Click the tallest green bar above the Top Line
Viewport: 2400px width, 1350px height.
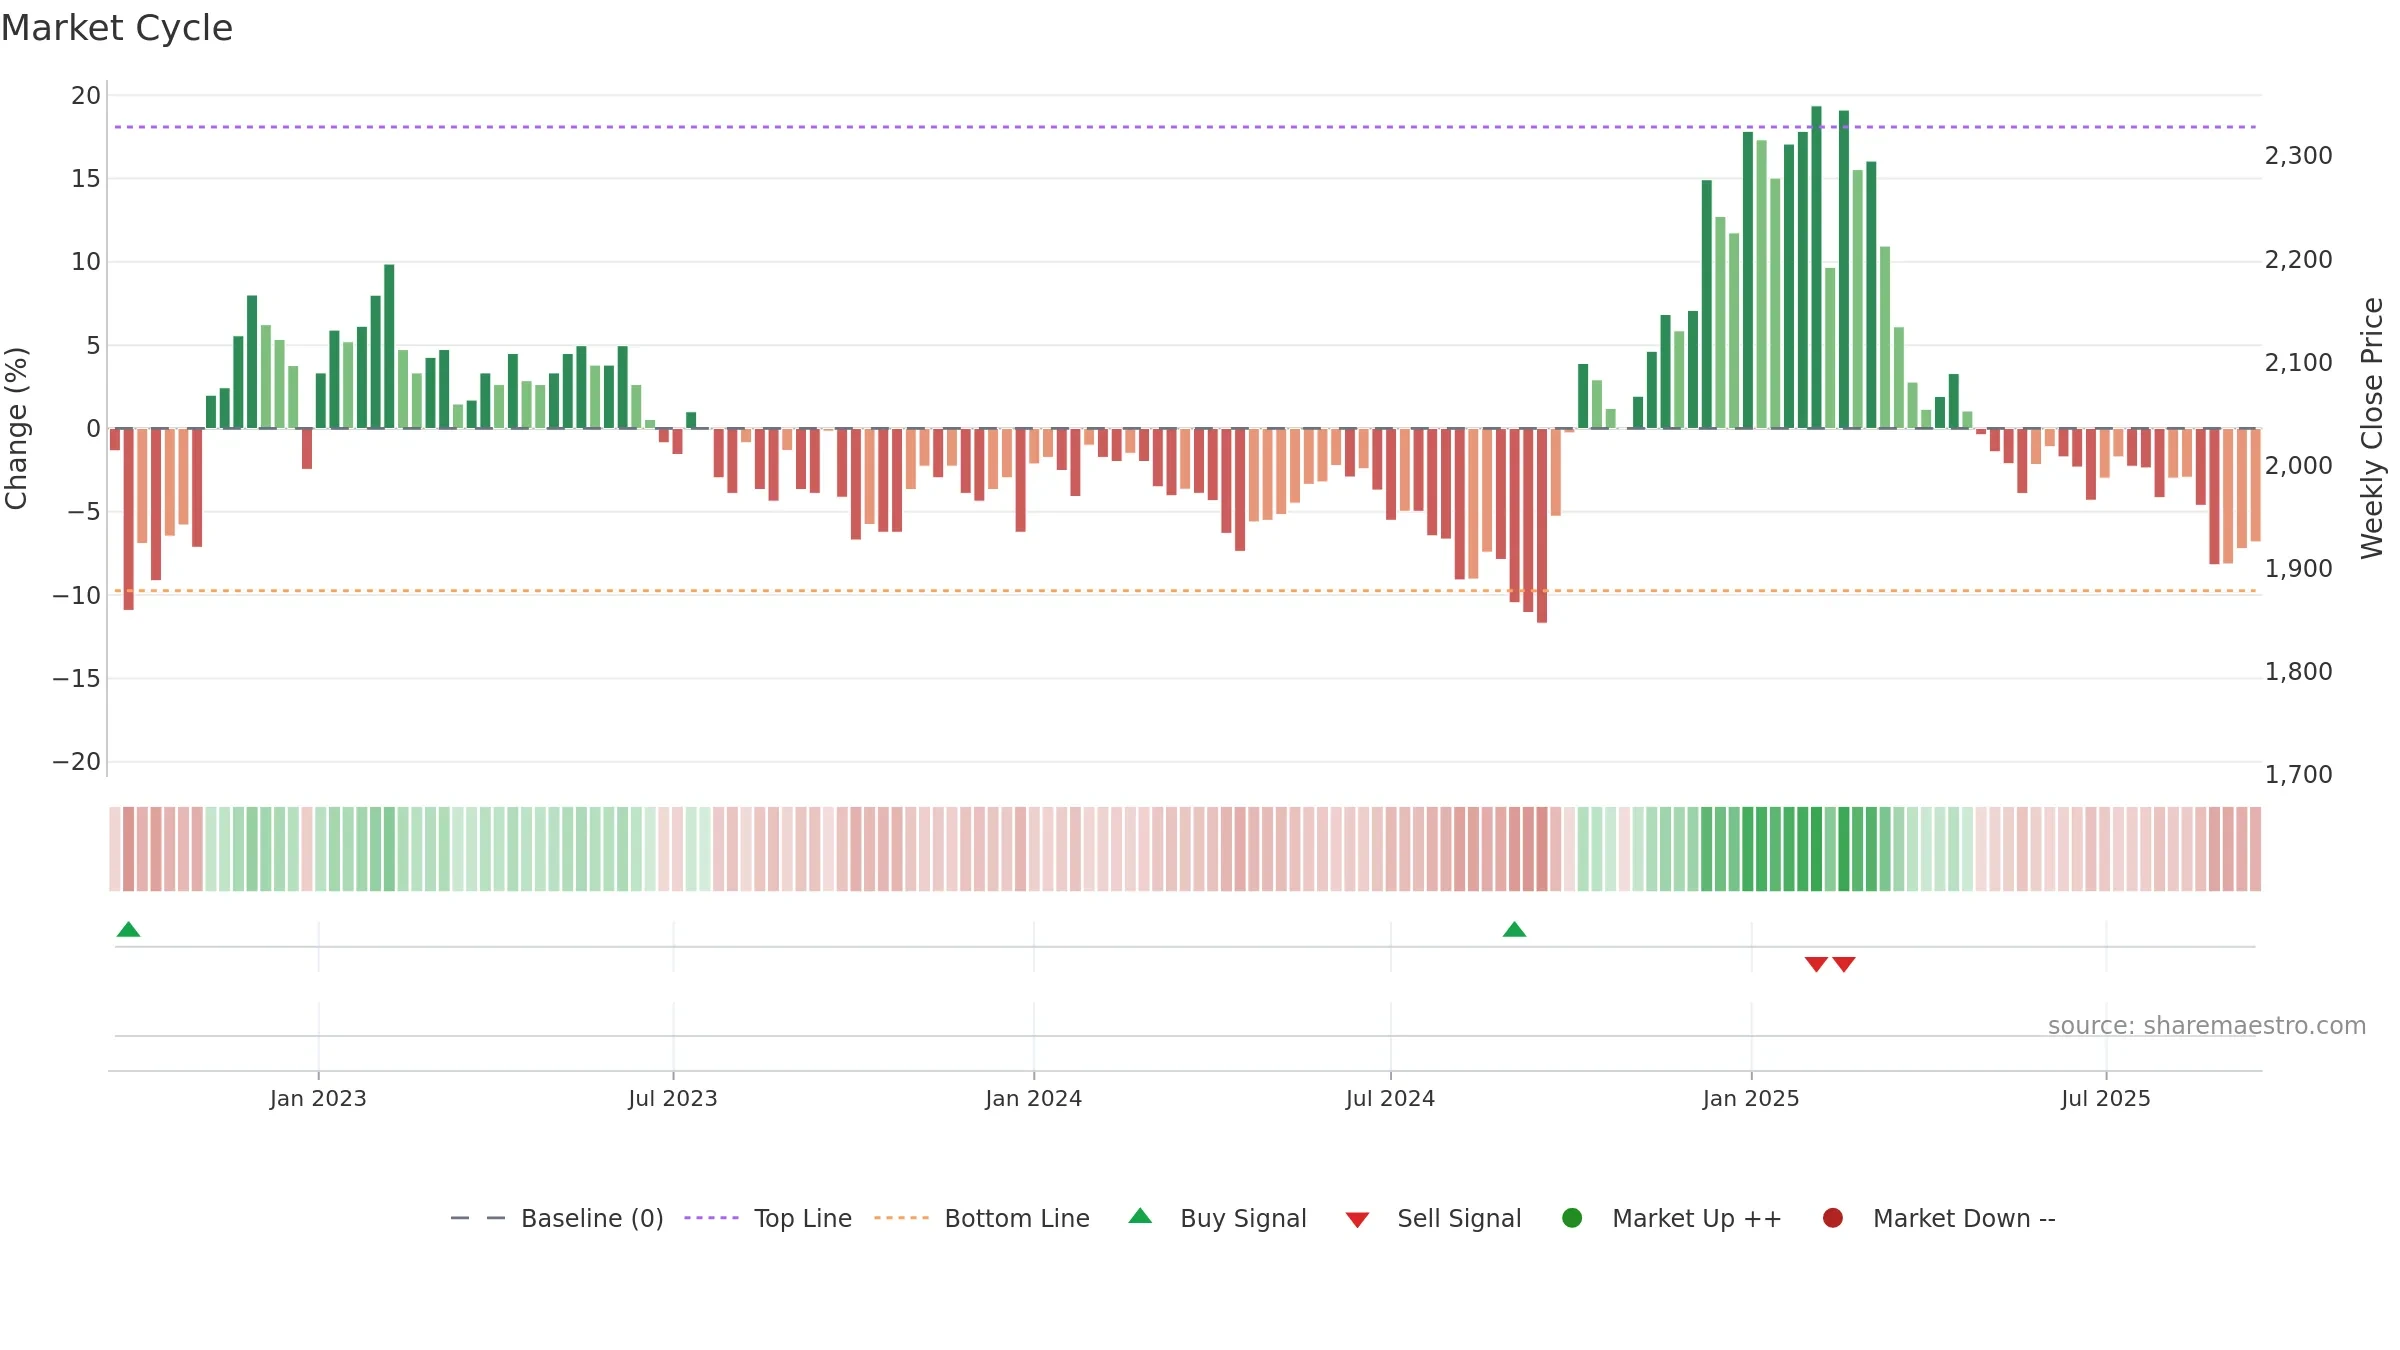1816,267
